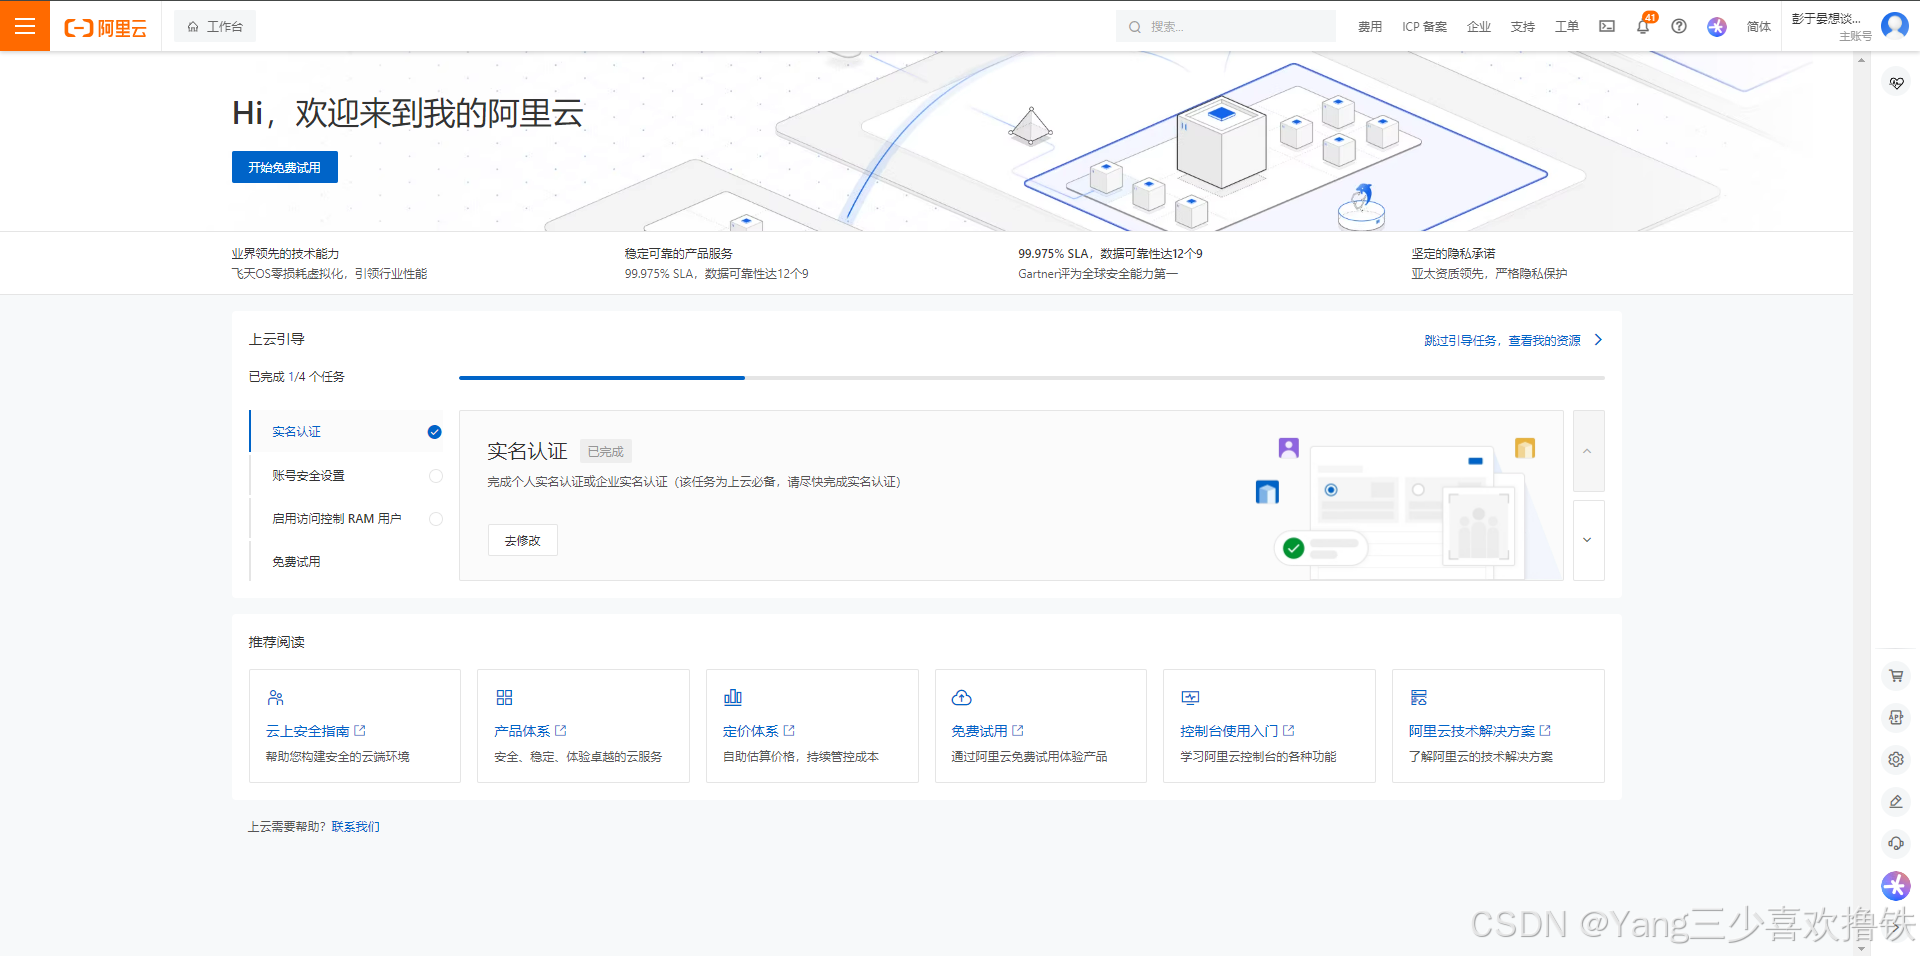Open the customer service headset icon
Image resolution: width=1920 pixels, height=956 pixels.
click(x=1896, y=843)
